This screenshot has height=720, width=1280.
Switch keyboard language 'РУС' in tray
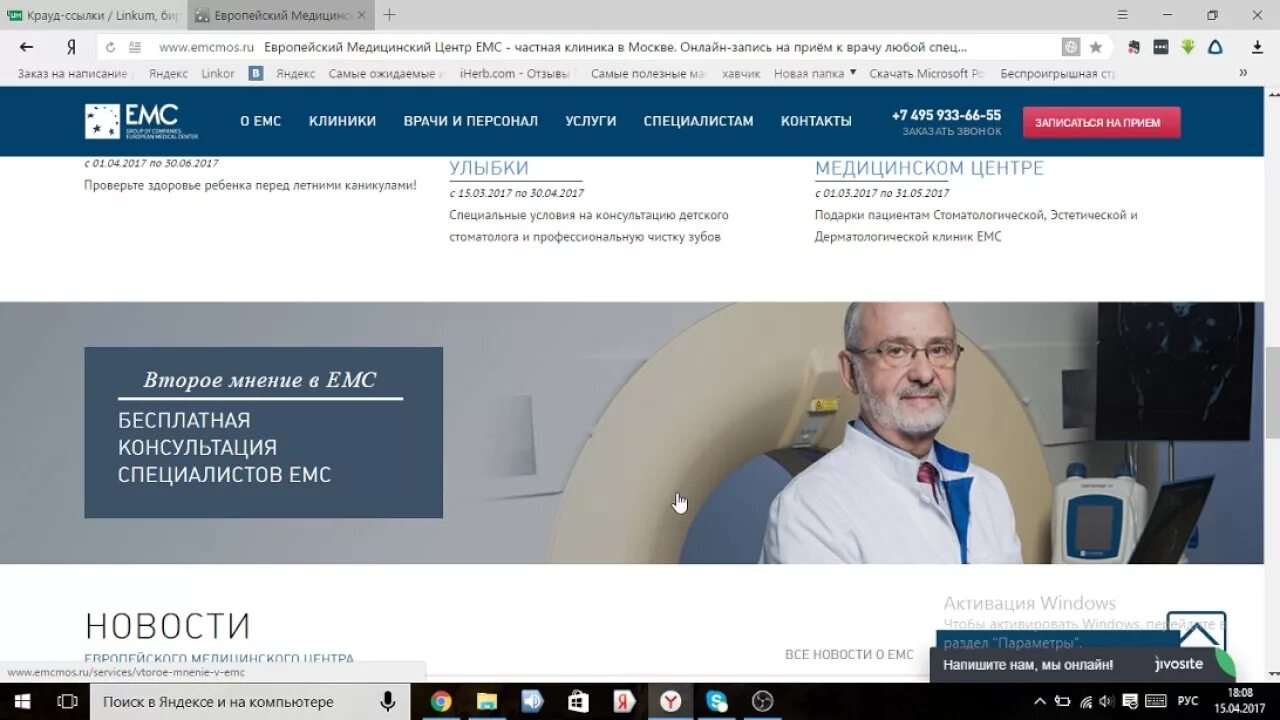(1188, 701)
